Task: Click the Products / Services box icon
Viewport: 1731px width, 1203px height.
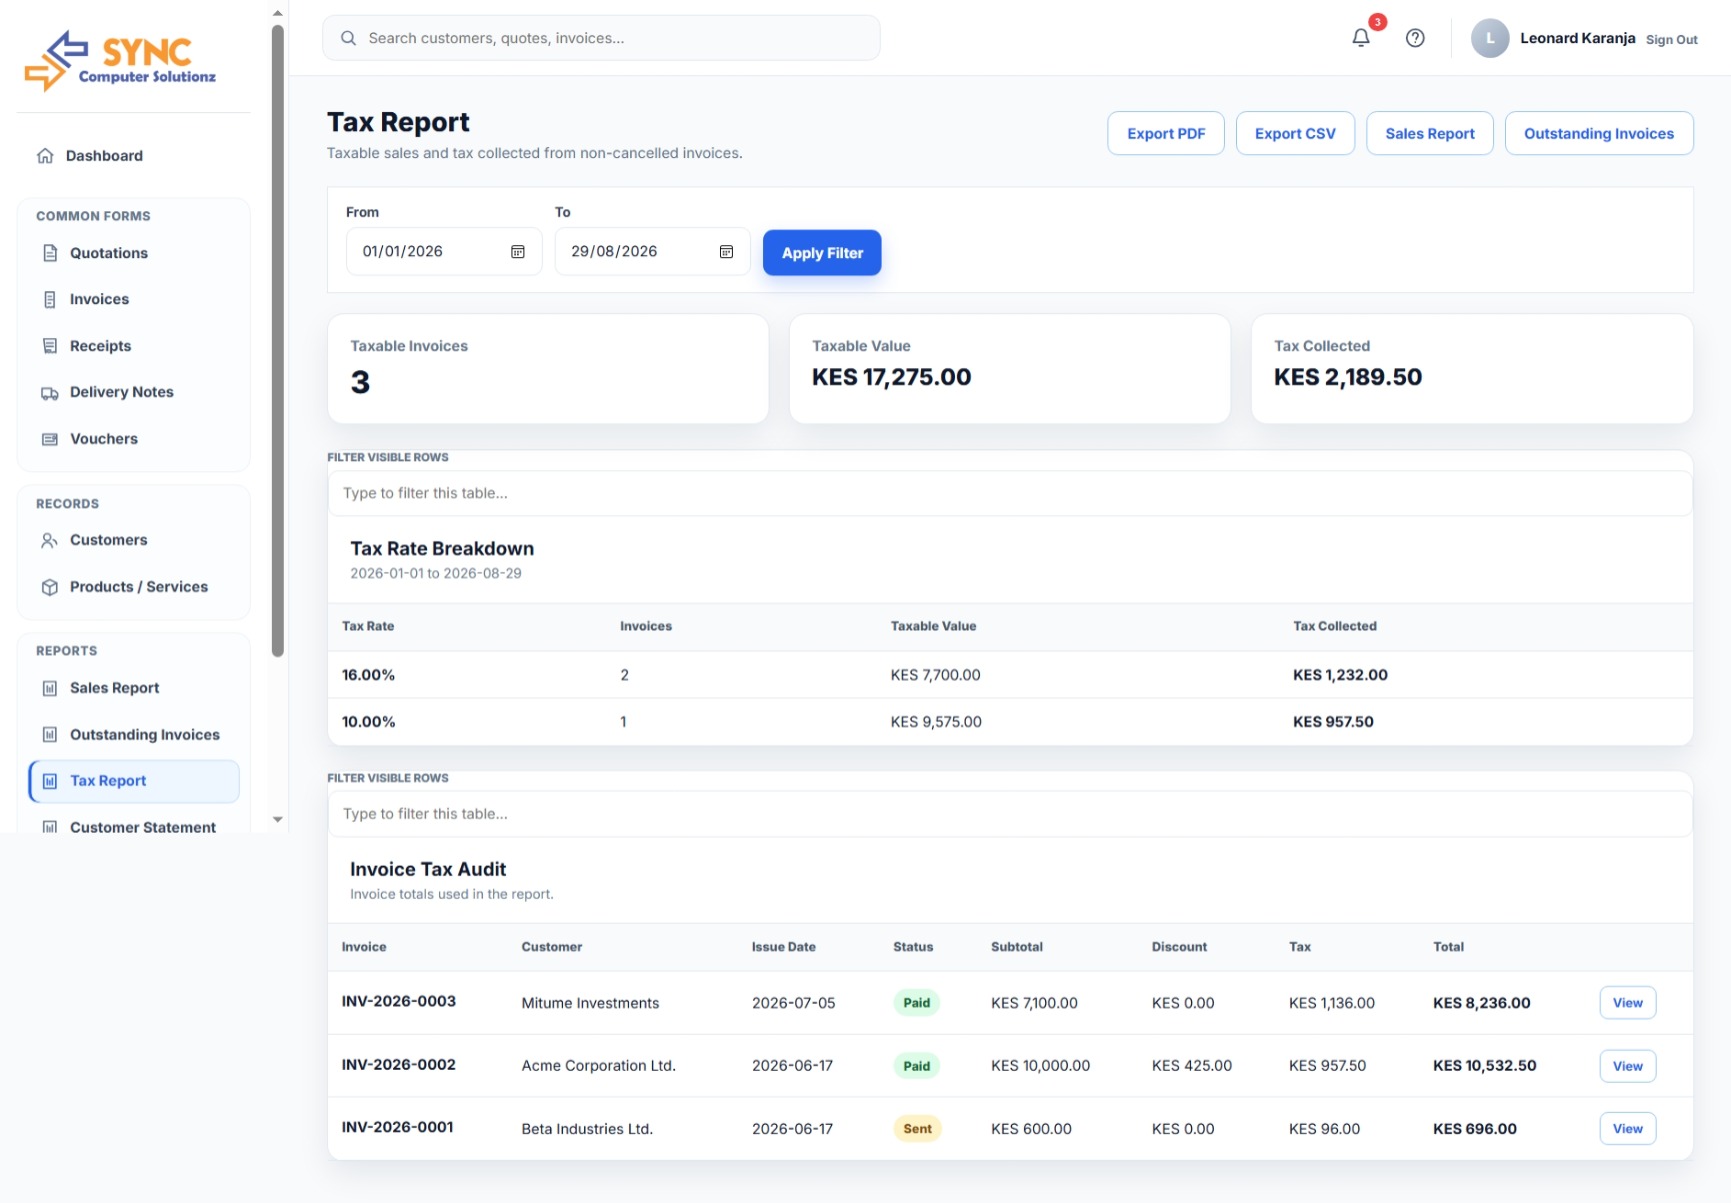Action: pyautogui.click(x=50, y=587)
